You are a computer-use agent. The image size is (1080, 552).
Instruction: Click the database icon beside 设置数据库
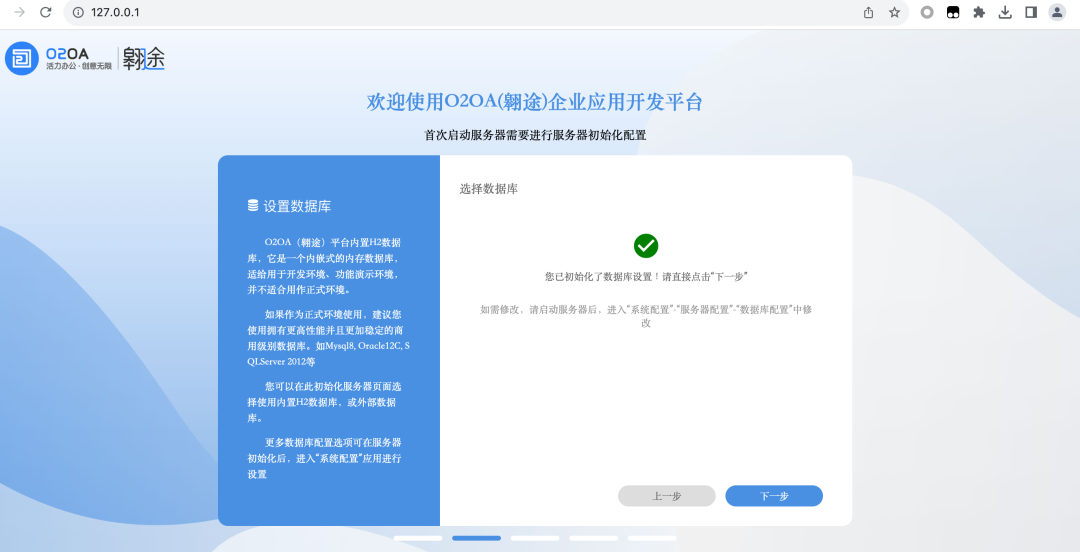point(253,205)
